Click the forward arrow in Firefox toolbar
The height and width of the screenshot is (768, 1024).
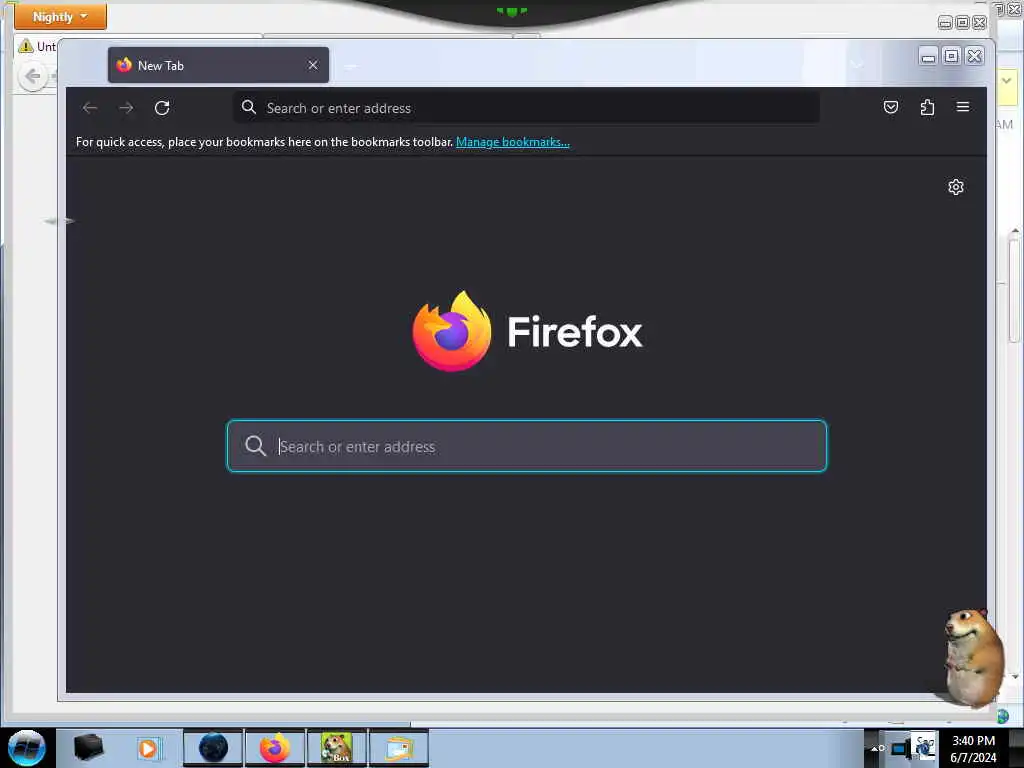(126, 108)
